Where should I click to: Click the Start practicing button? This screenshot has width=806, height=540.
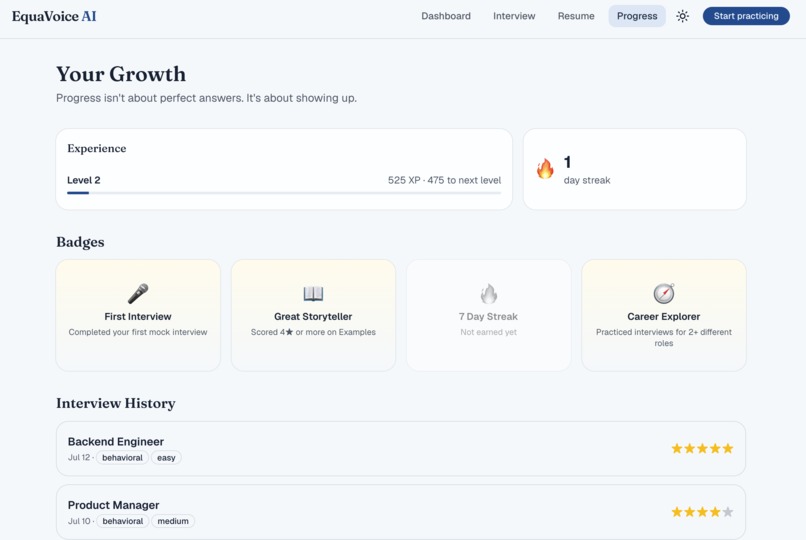click(746, 16)
